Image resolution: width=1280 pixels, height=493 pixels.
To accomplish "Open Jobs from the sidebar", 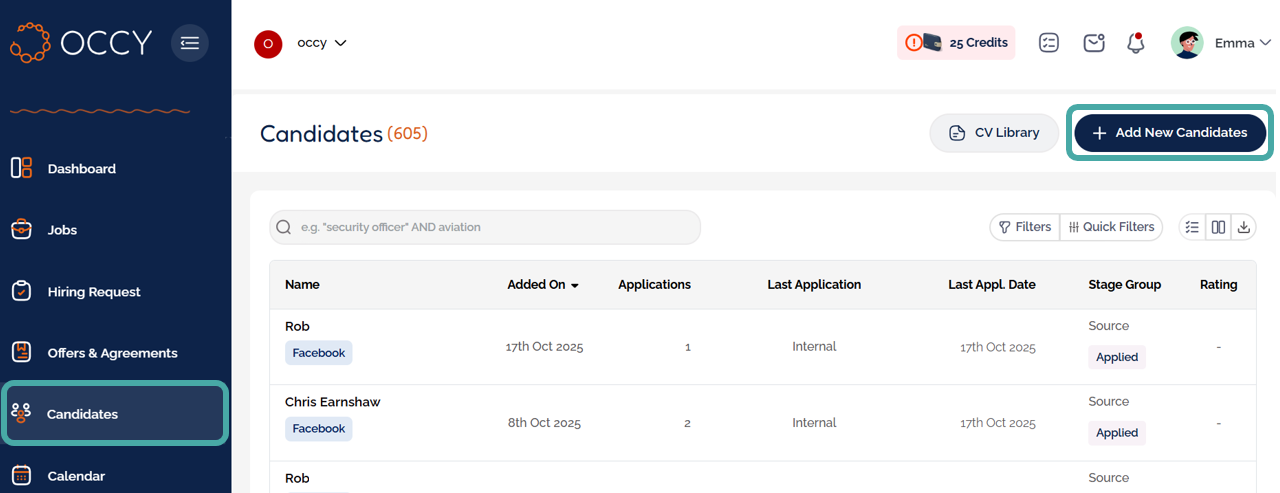I will pyautogui.click(x=62, y=230).
